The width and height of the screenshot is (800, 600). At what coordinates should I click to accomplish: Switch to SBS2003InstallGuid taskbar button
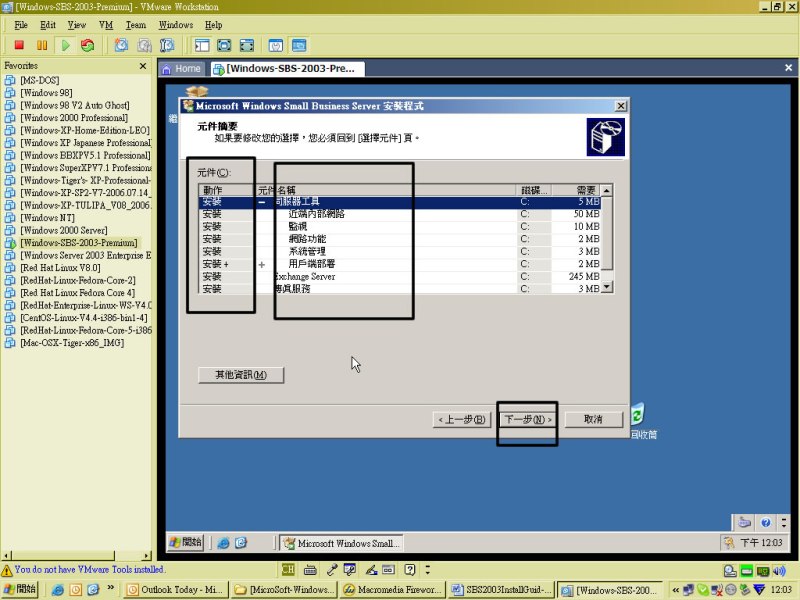(x=502, y=590)
